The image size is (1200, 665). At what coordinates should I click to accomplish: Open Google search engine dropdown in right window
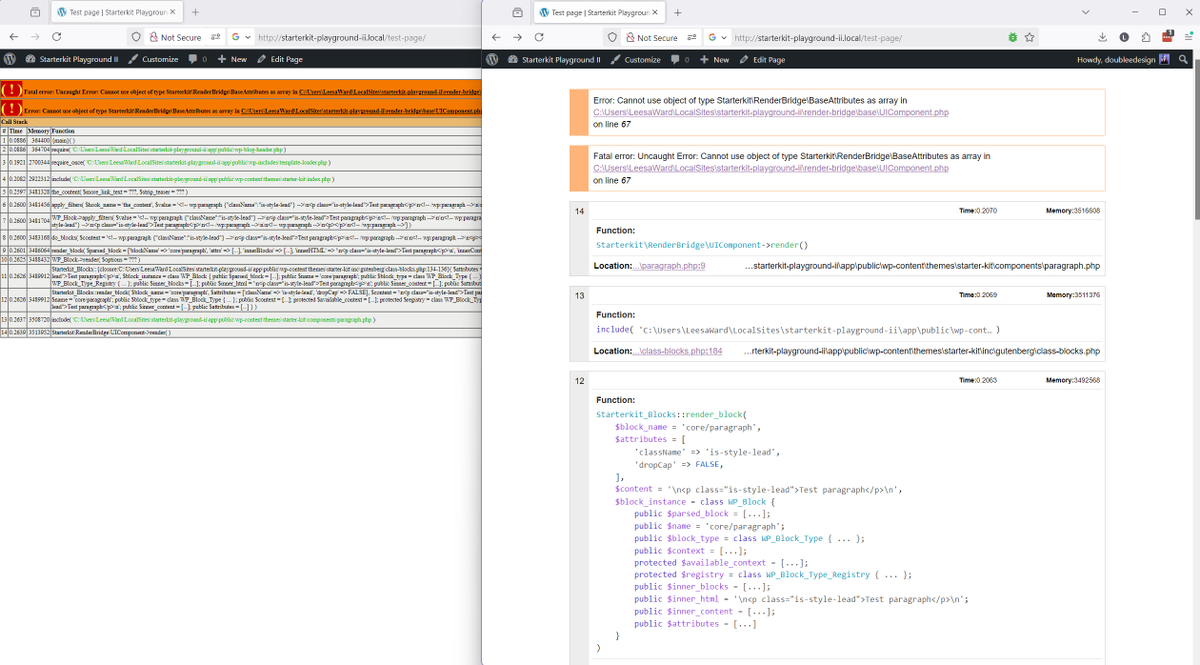[x=718, y=37]
